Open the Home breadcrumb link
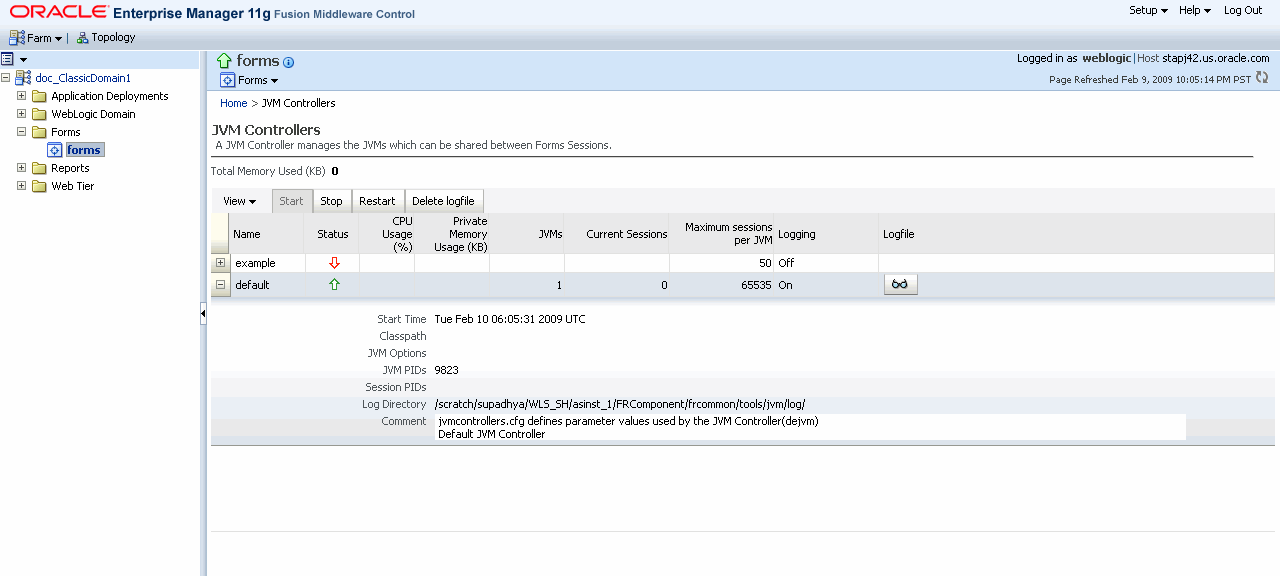 pyautogui.click(x=233, y=102)
